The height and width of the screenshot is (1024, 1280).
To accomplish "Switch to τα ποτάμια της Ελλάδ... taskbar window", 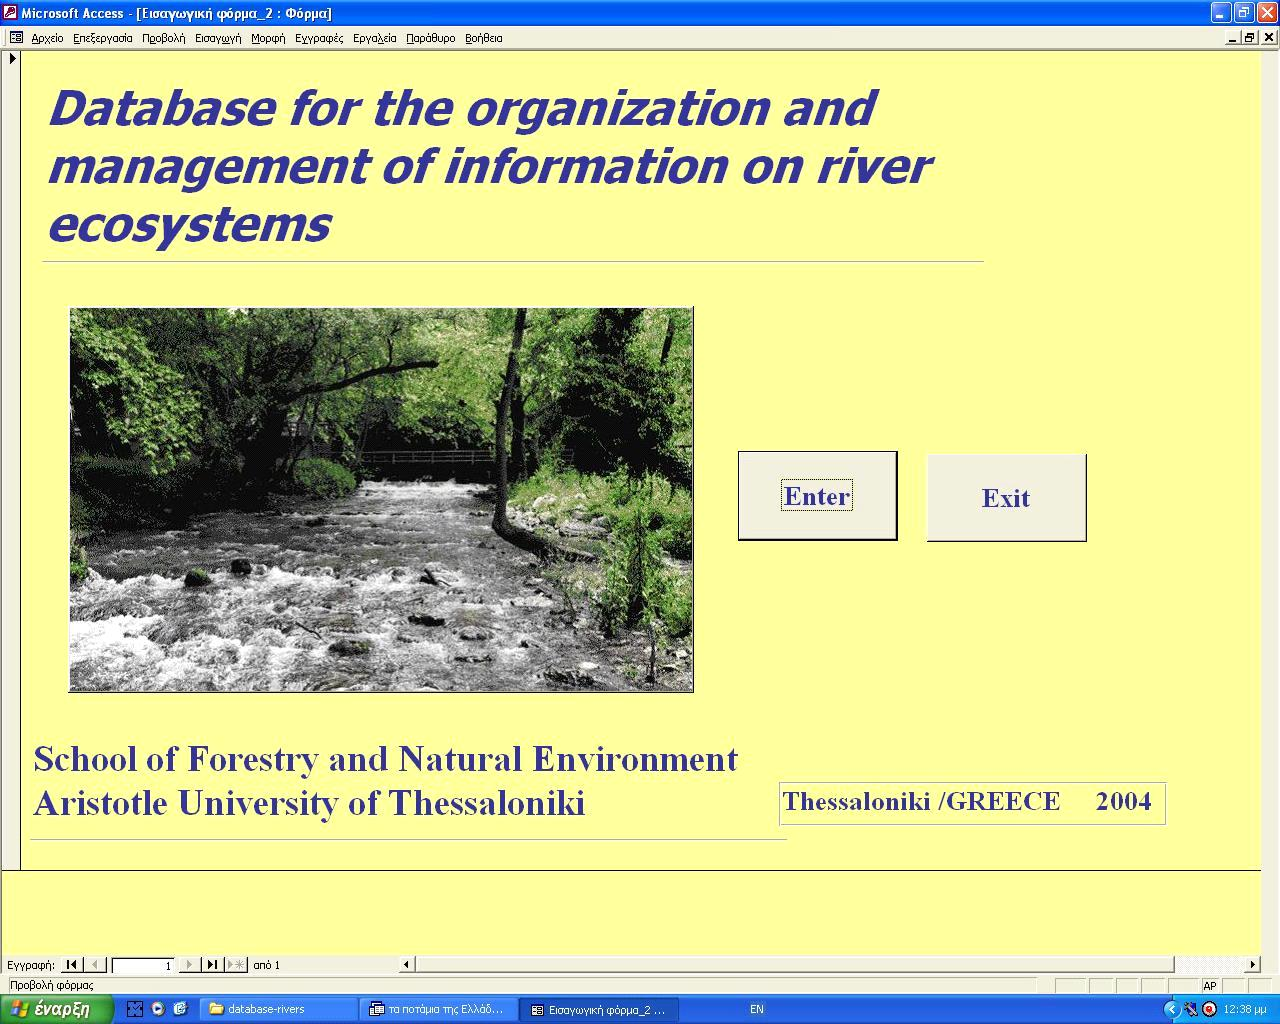I will (x=439, y=1010).
